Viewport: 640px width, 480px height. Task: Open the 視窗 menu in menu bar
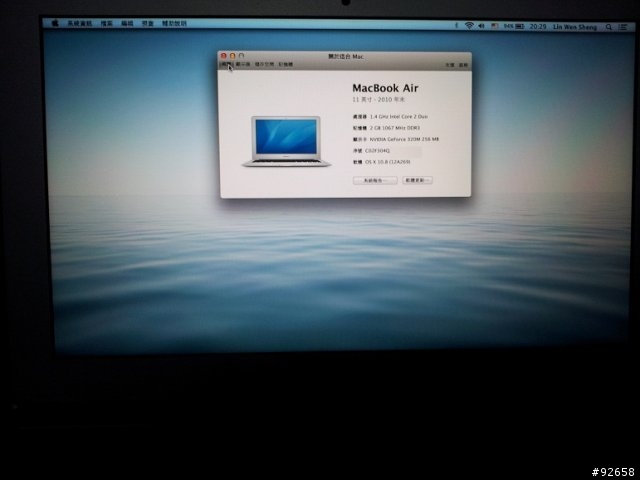pyautogui.click(x=147, y=24)
